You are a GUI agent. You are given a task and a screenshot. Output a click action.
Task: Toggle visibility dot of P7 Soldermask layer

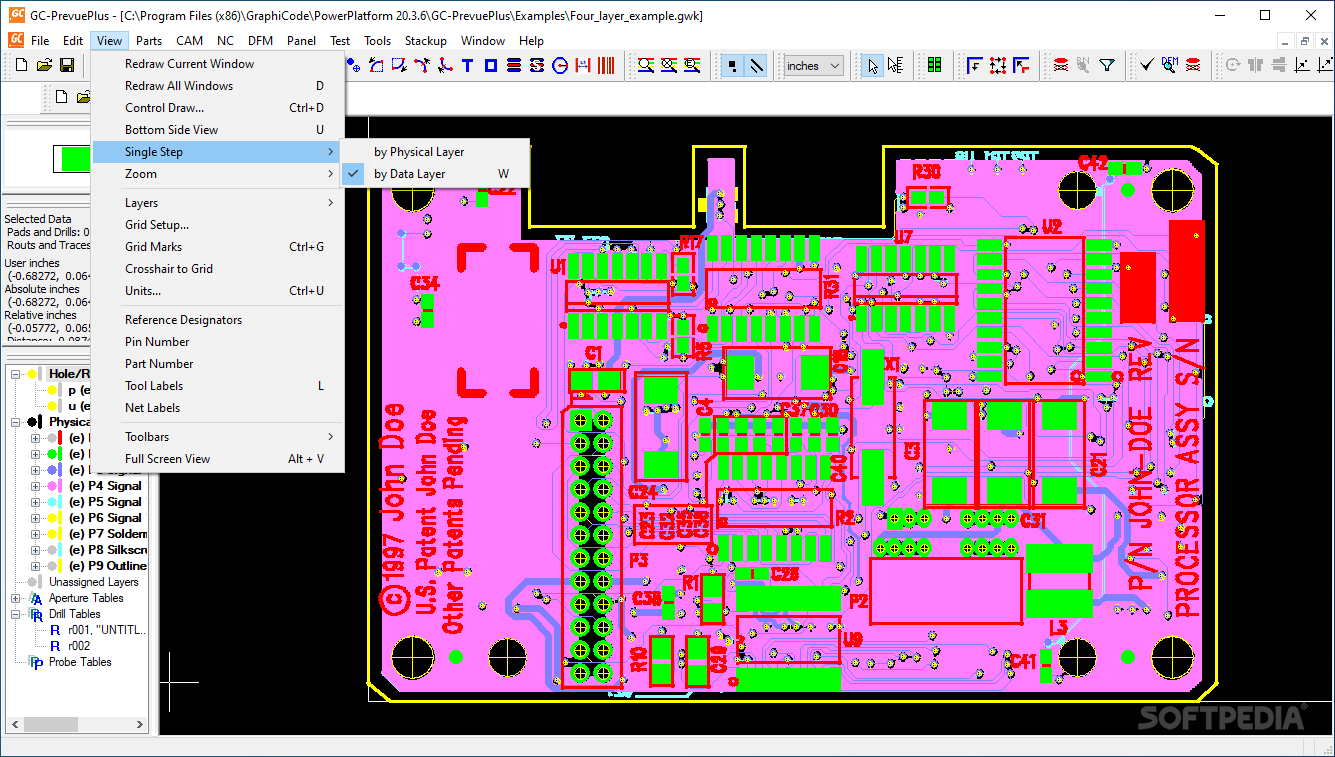[54, 534]
